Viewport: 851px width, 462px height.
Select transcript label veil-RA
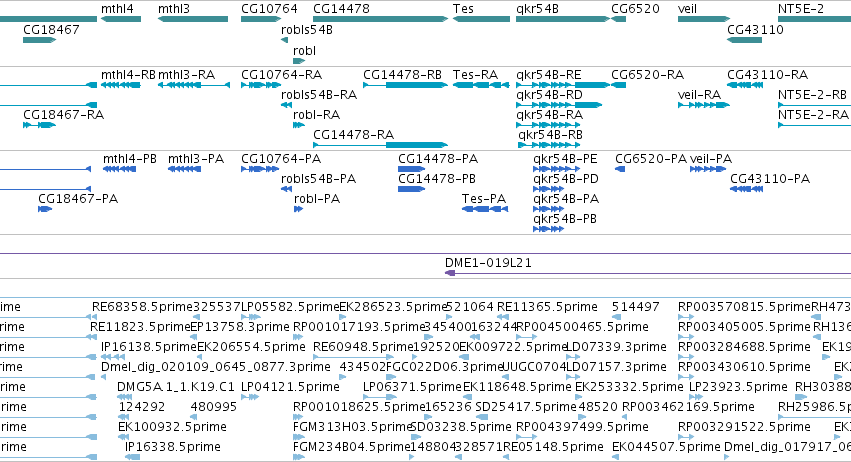[x=700, y=94]
